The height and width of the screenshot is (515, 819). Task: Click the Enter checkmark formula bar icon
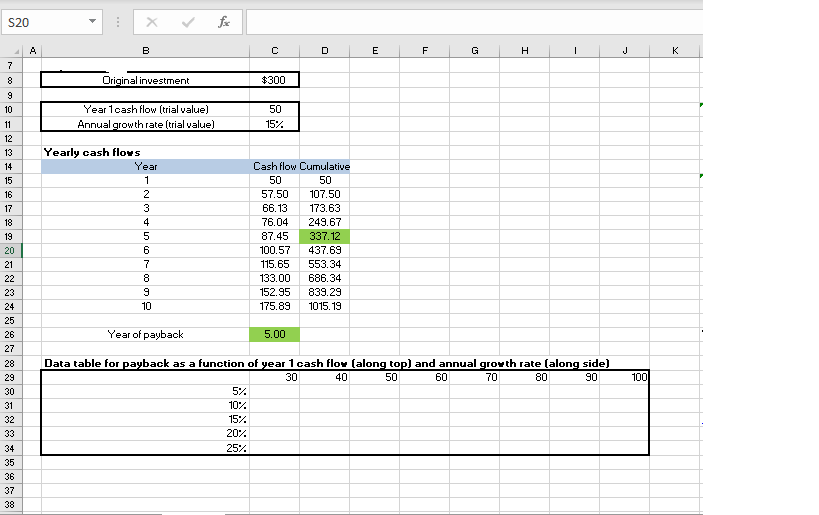188,22
